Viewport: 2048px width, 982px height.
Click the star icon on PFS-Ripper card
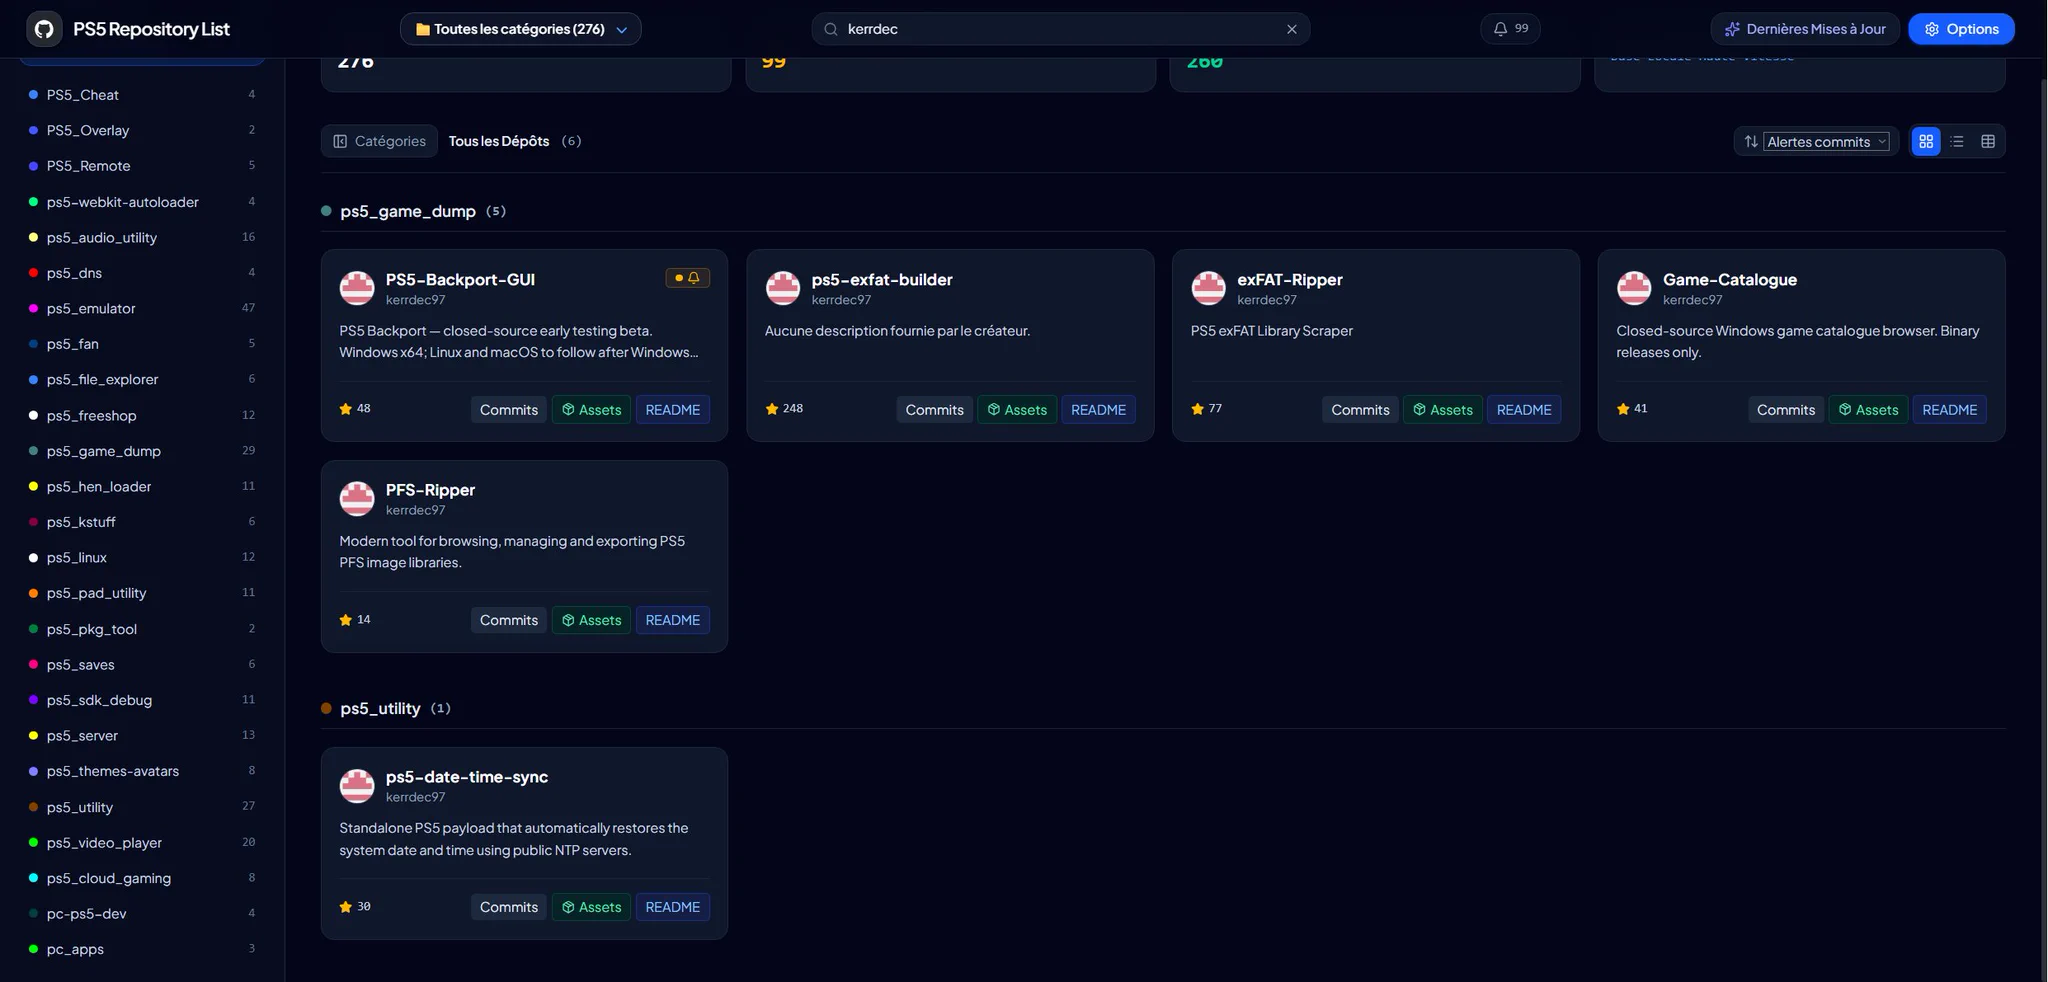[346, 620]
